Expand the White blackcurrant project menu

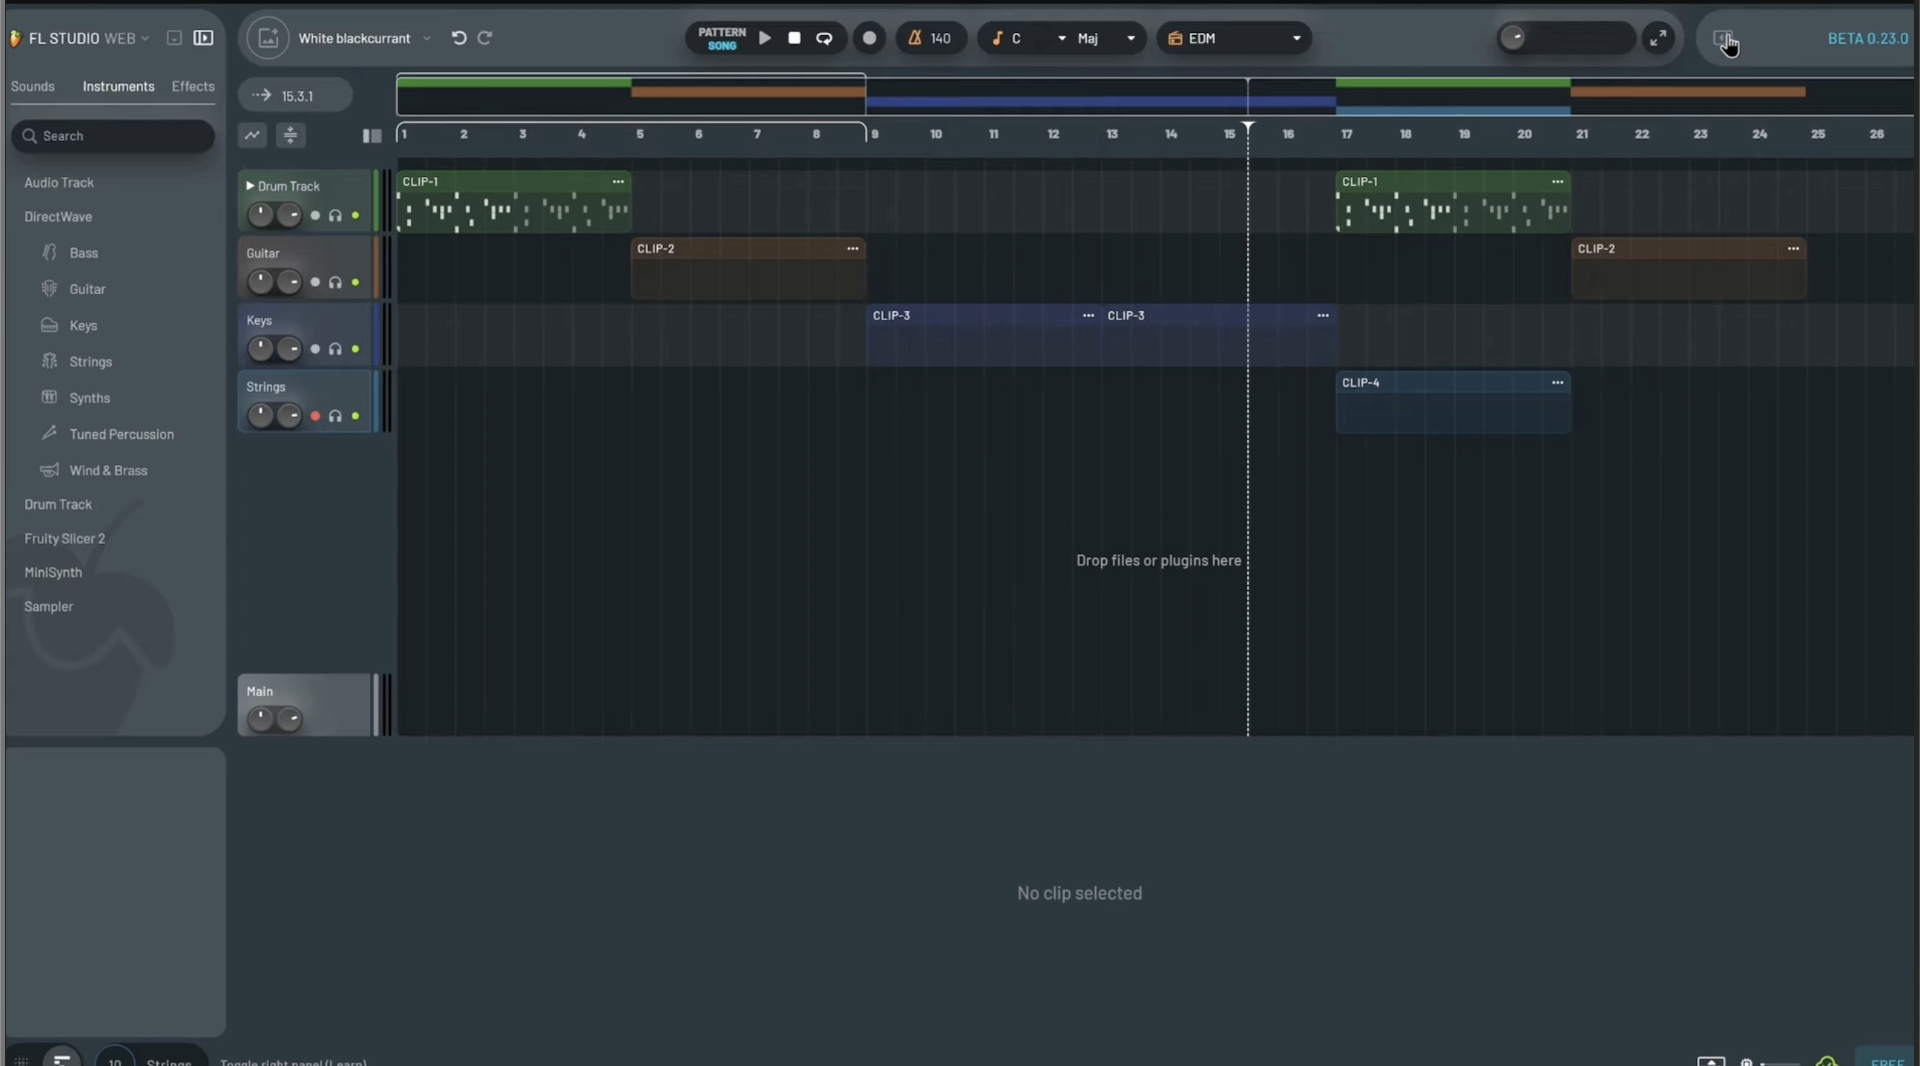tap(427, 38)
